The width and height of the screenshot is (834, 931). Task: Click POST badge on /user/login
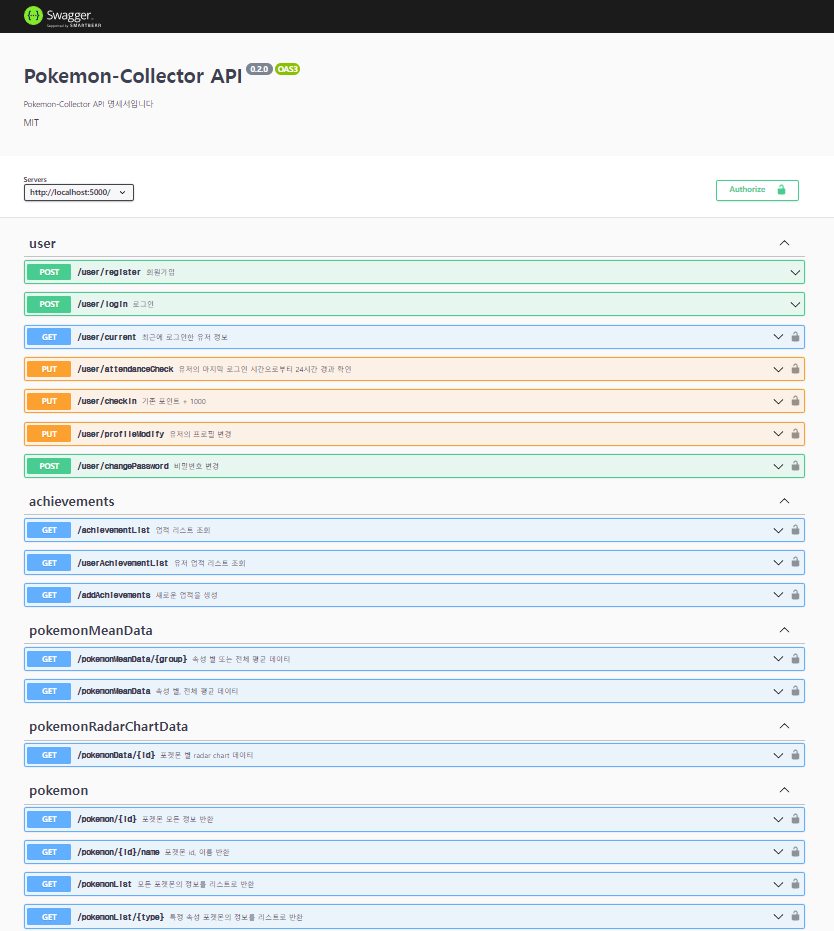(x=49, y=304)
